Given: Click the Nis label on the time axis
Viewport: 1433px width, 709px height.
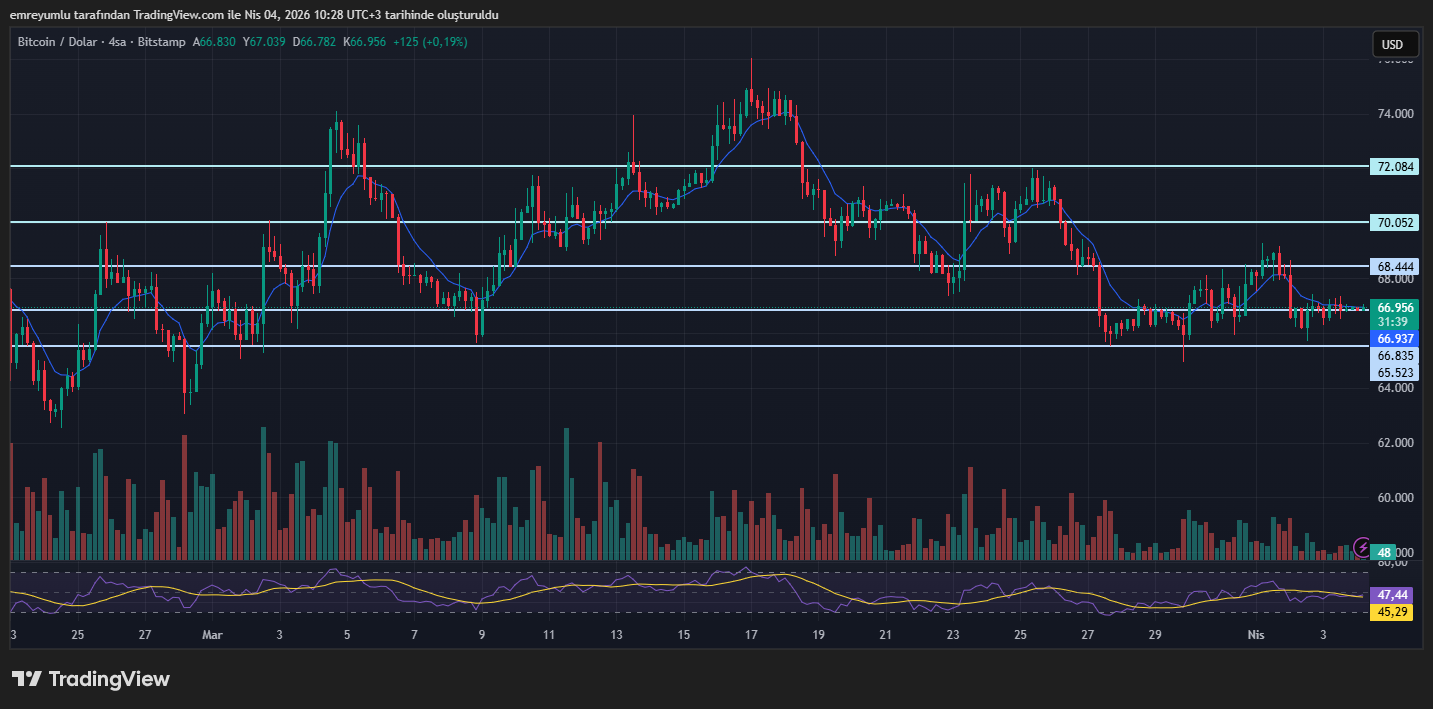Looking at the screenshot, I should [1256, 634].
